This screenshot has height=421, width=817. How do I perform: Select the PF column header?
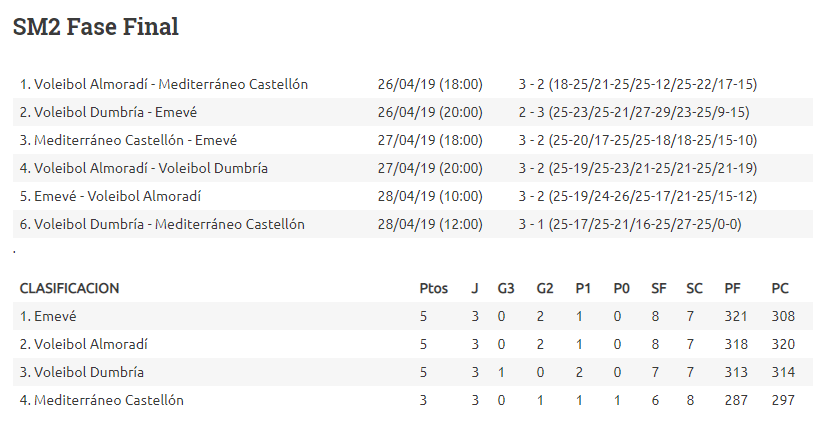[x=733, y=288]
